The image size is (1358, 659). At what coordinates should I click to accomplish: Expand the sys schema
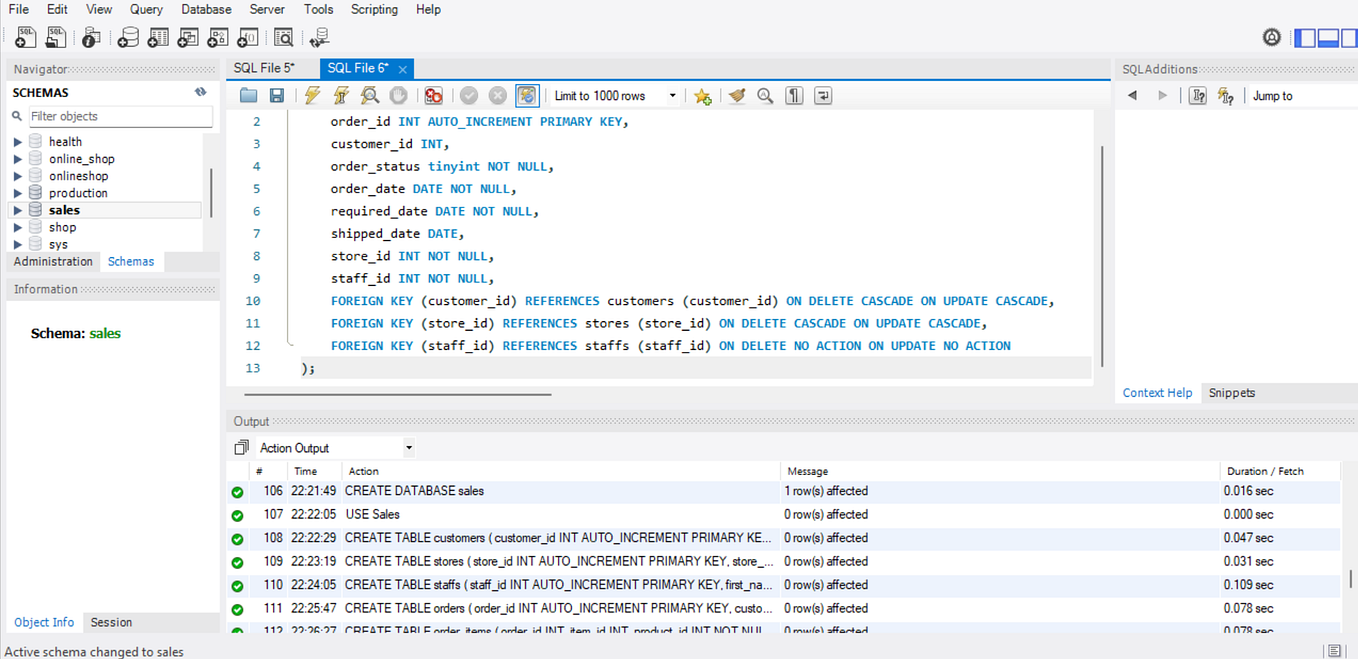point(17,244)
